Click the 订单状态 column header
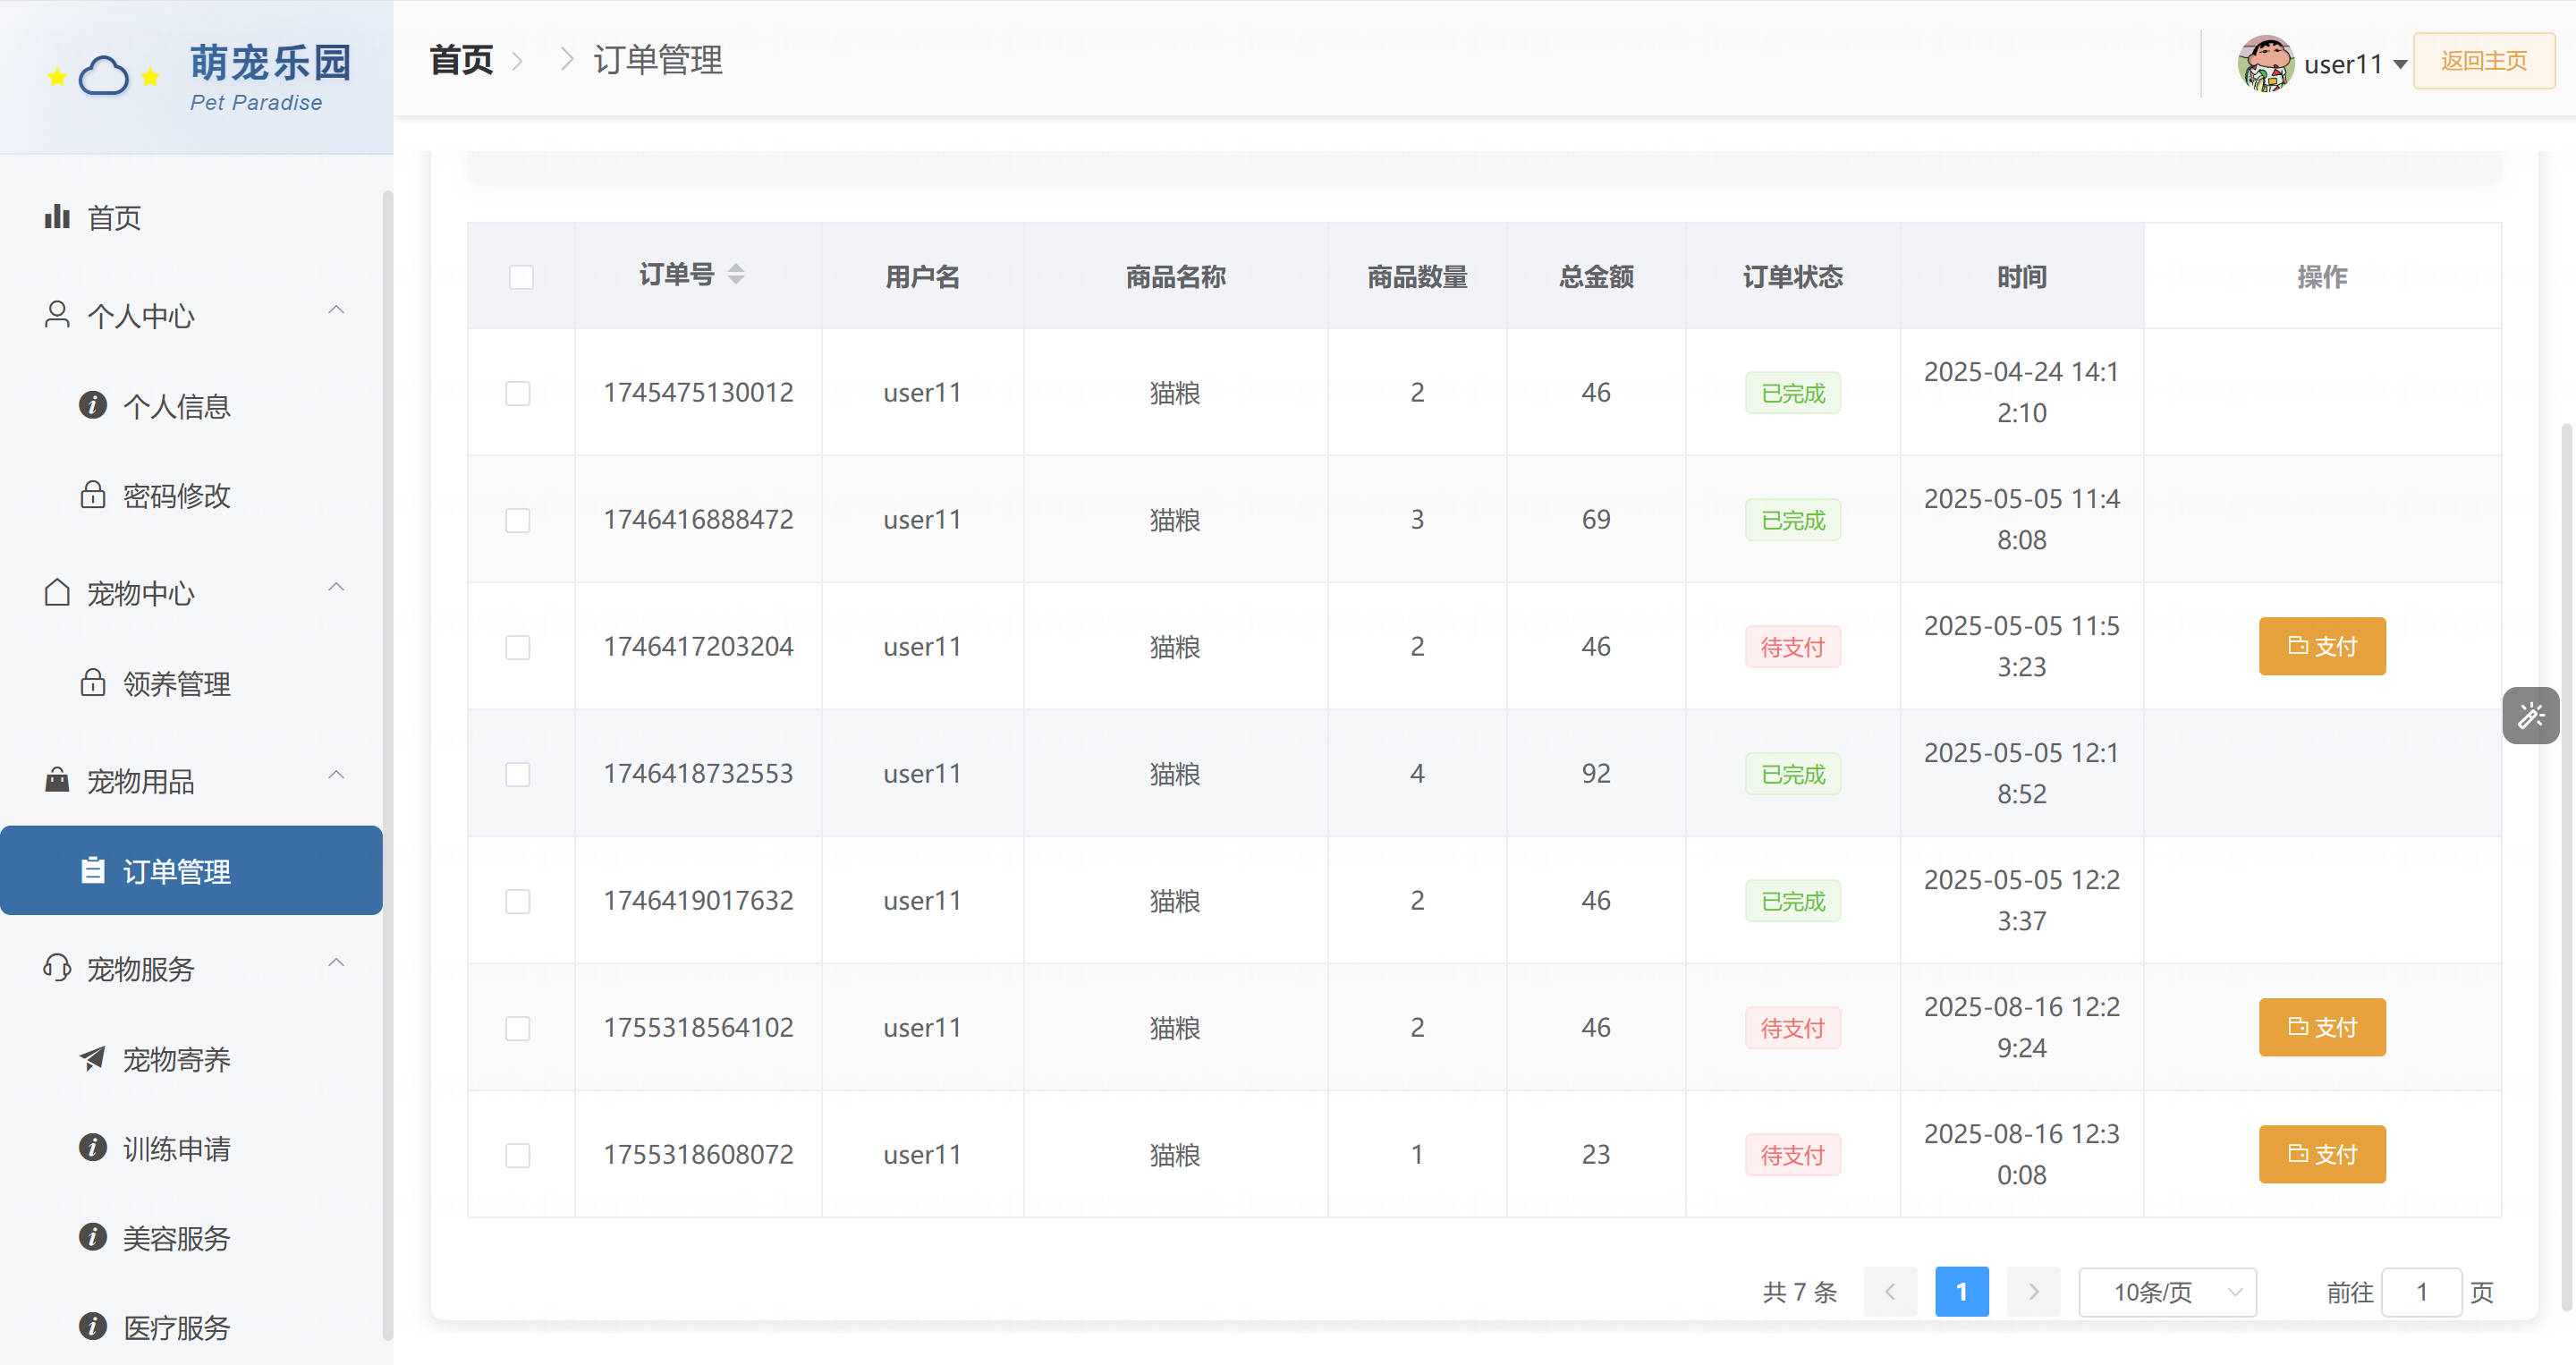 click(x=1792, y=276)
